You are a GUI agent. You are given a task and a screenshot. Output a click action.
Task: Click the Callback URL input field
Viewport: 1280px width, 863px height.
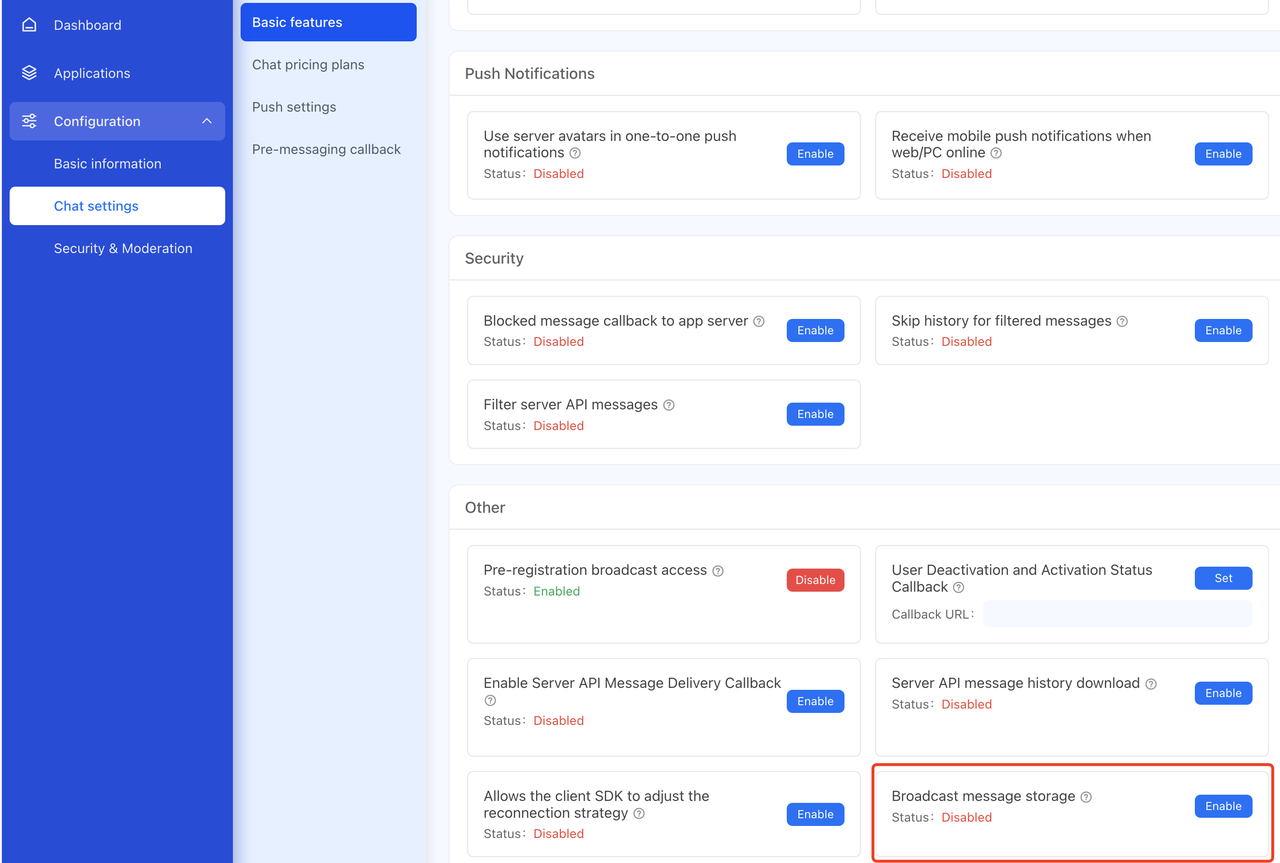click(x=1117, y=614)
